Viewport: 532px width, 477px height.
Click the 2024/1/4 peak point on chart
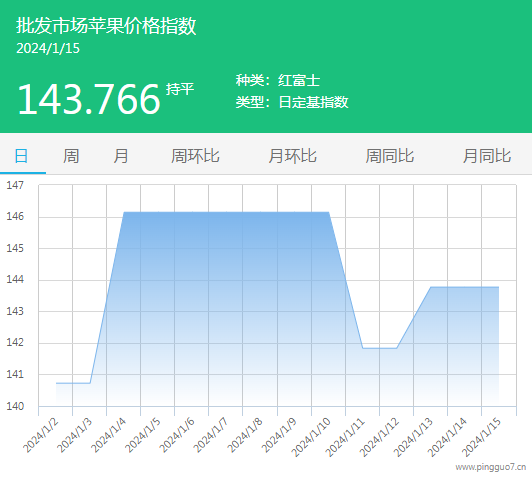point(124,212)
